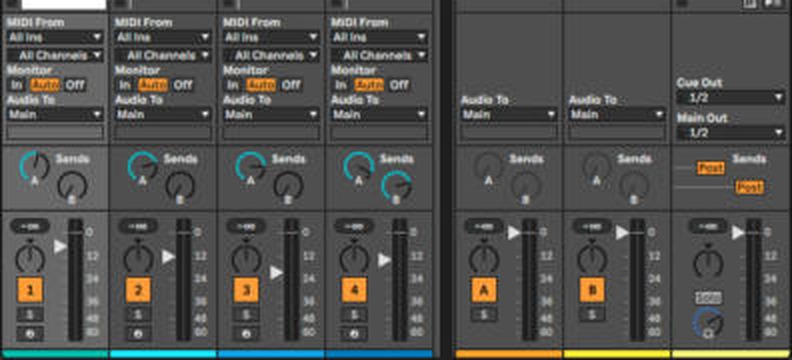Set track 4 Monitor to Off

point(399,85)
